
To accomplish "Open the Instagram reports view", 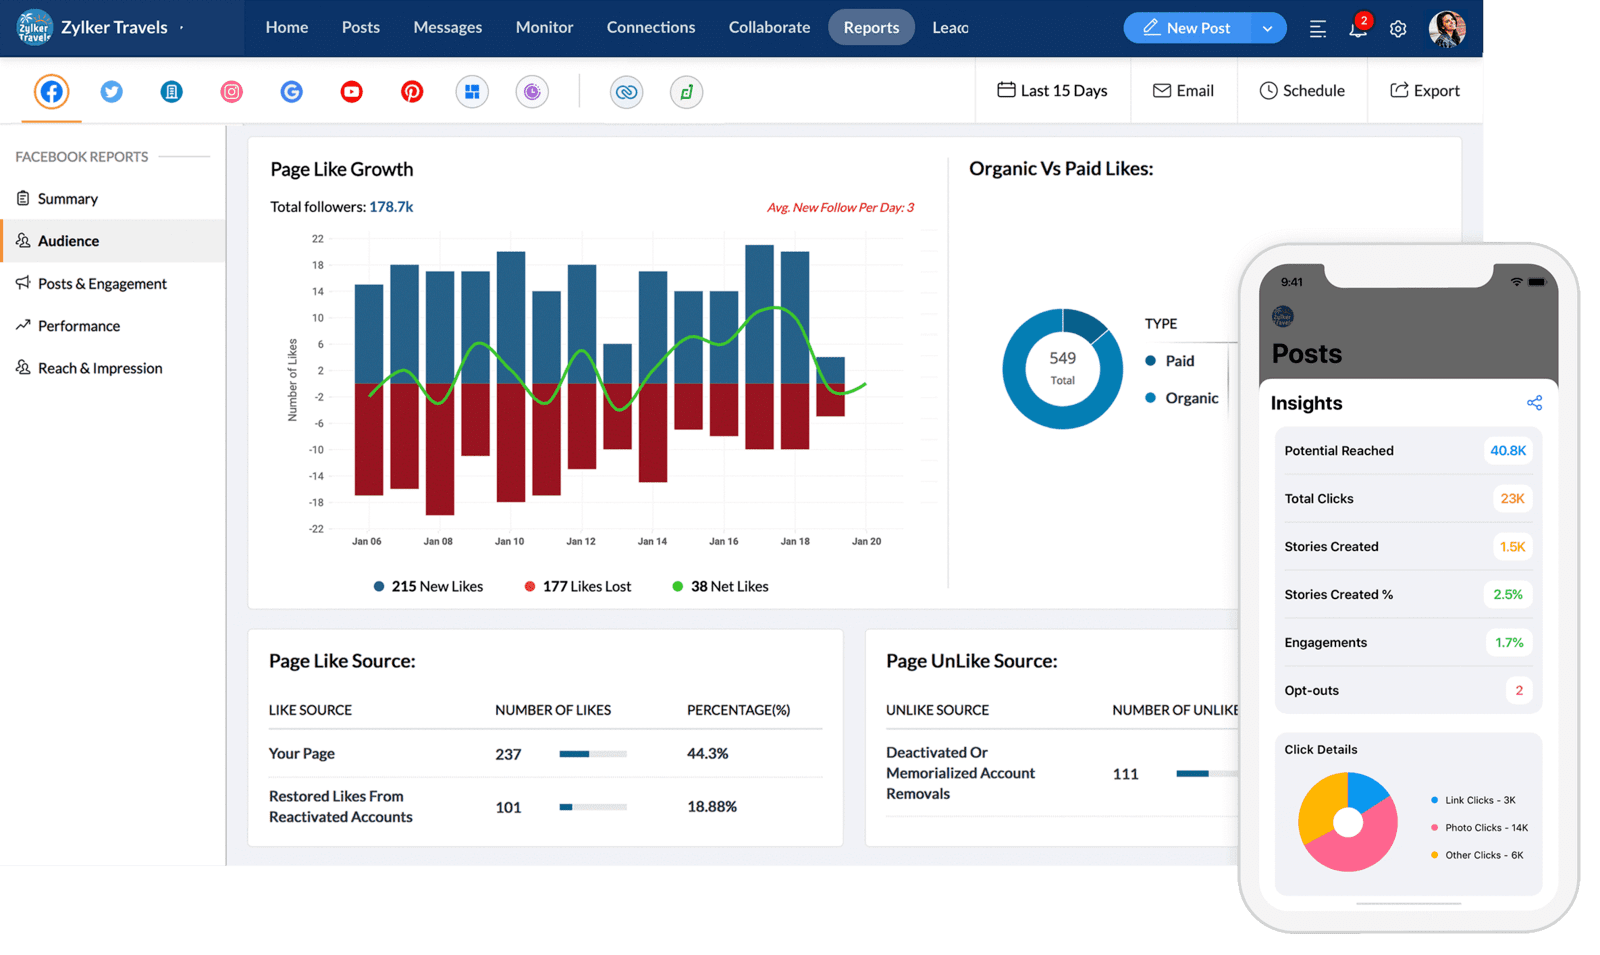I will [231, 91].
